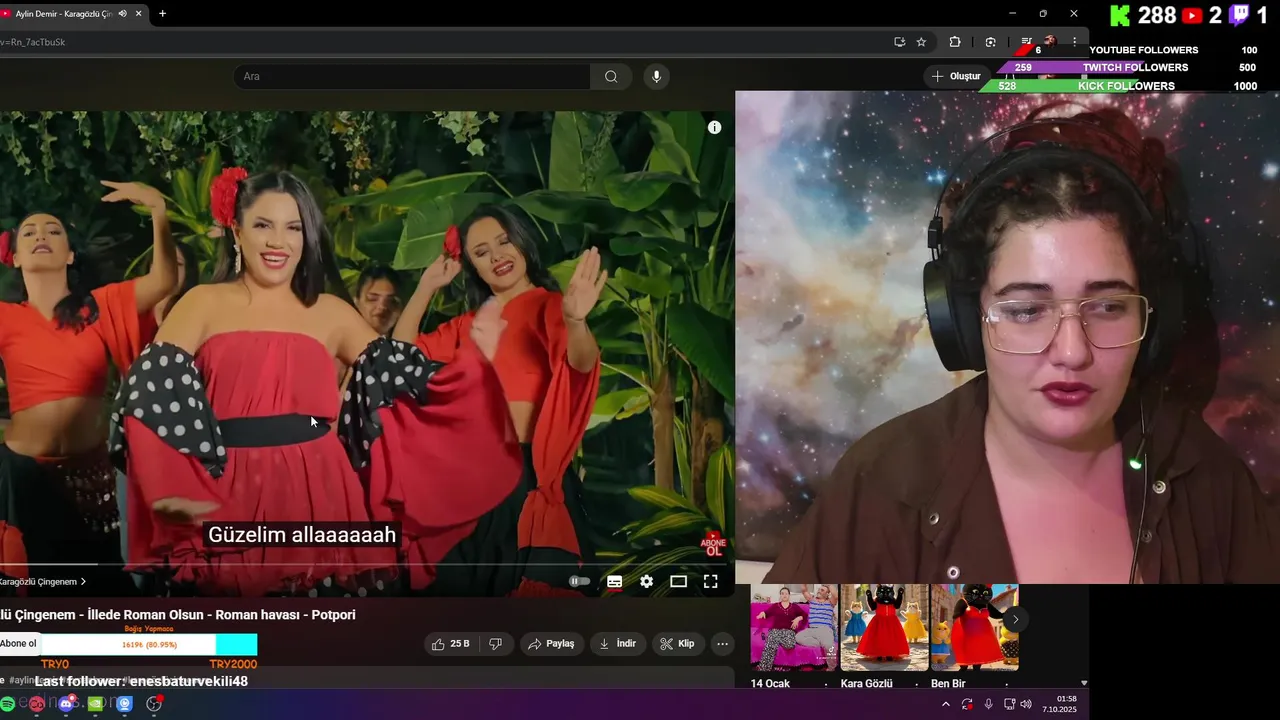
Task: Click the install app icon in address bar
Action: point(899,42)
